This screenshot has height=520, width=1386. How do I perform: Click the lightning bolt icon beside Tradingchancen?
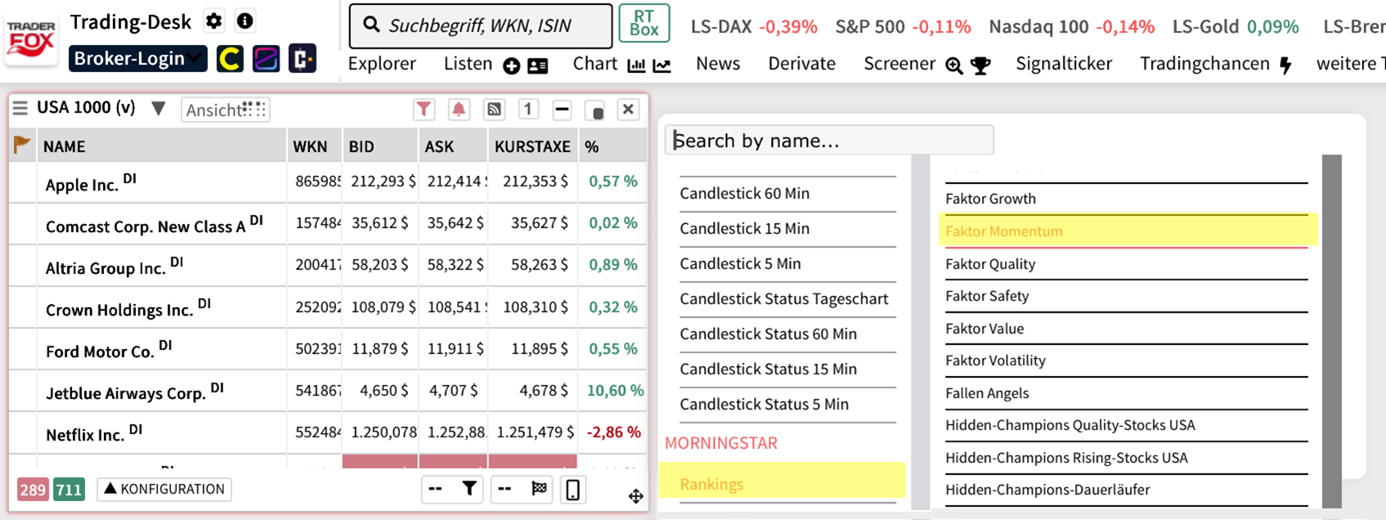click(1285, 66)
